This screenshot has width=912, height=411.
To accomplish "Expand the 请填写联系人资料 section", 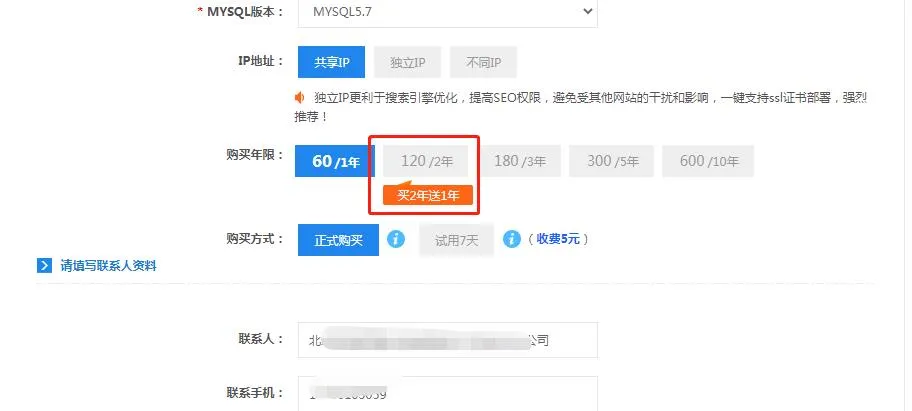I will [x=108, y=266].
